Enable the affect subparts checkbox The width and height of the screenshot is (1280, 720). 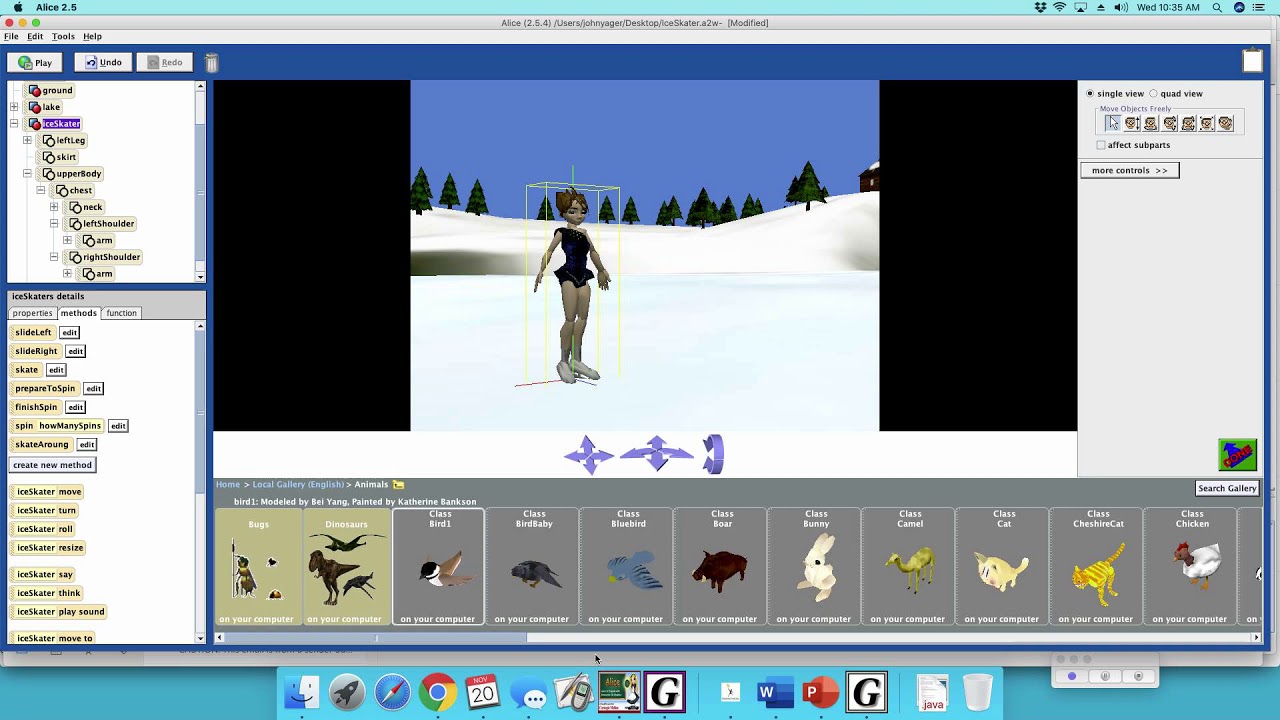tap(1101, 145)
